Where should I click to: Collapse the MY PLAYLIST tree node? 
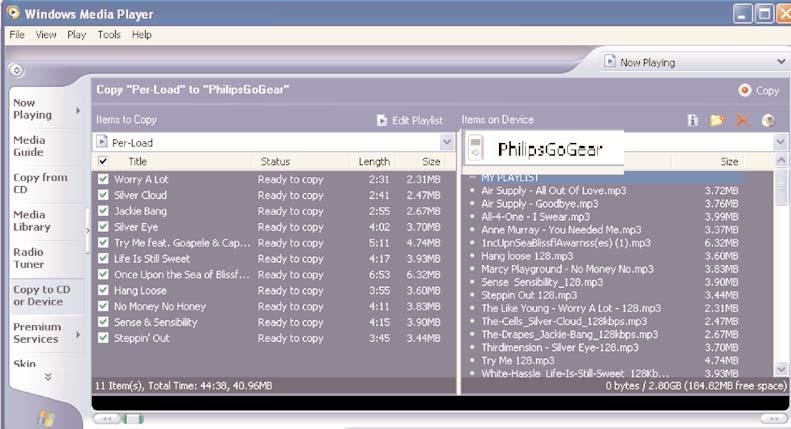473,177
